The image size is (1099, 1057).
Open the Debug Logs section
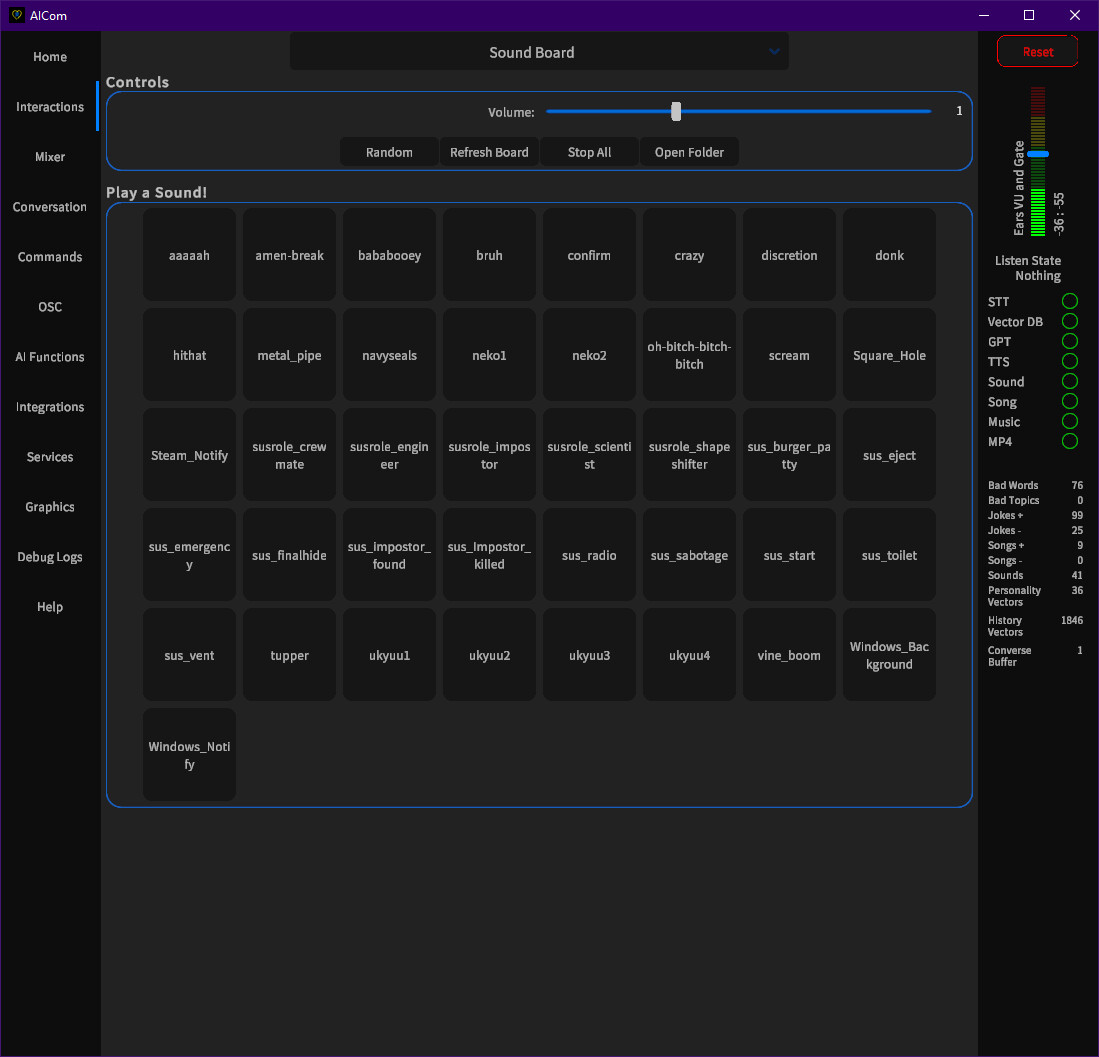pos(49,557)
